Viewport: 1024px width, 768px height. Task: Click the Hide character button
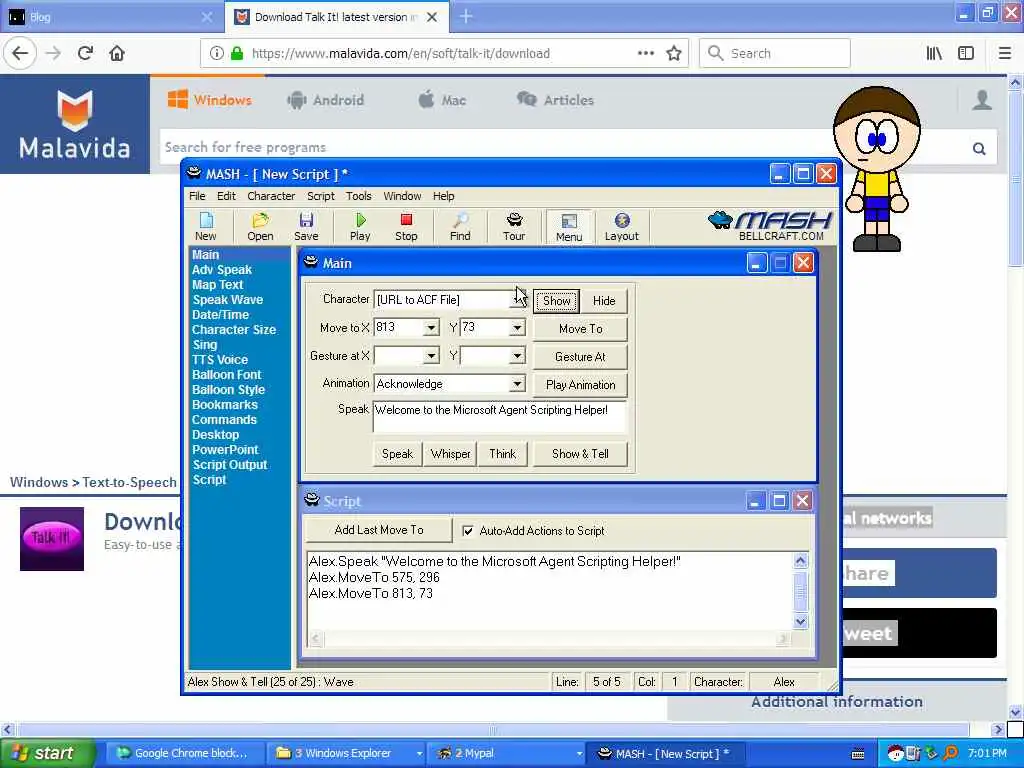(x=604, y=301)
